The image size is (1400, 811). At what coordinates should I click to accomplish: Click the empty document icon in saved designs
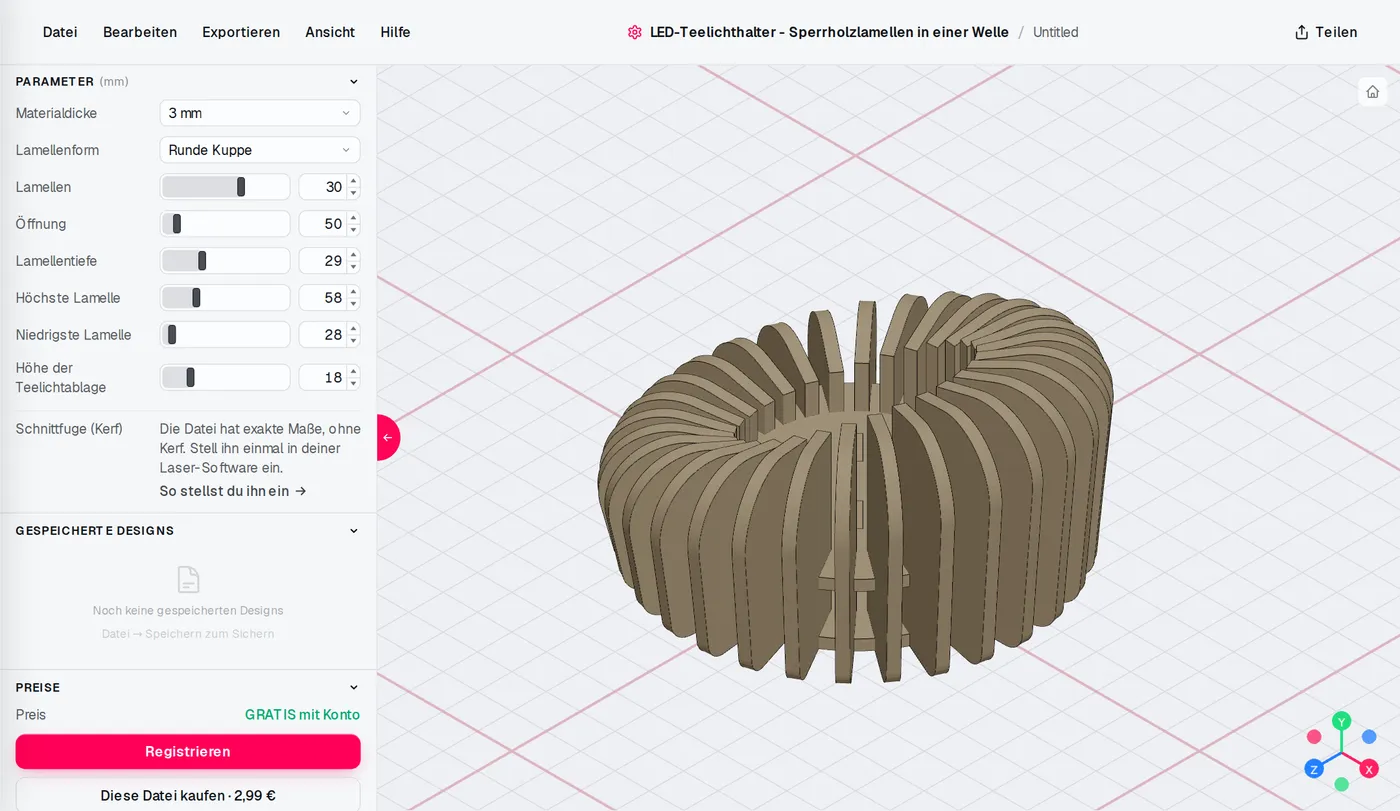pos(188,579)
